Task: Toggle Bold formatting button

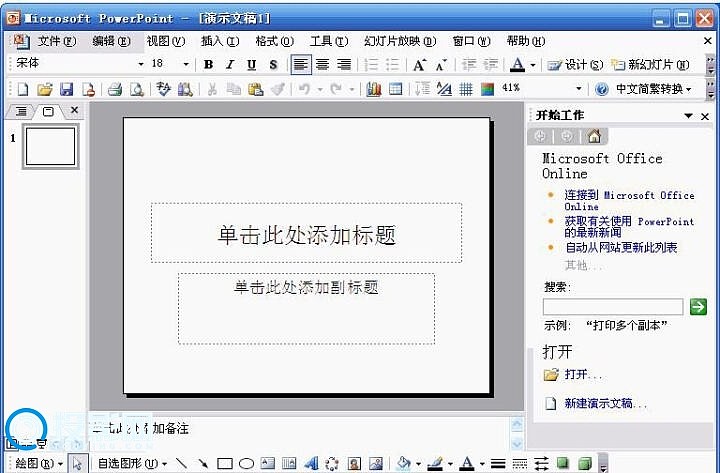Action: (x=209, y=64)
